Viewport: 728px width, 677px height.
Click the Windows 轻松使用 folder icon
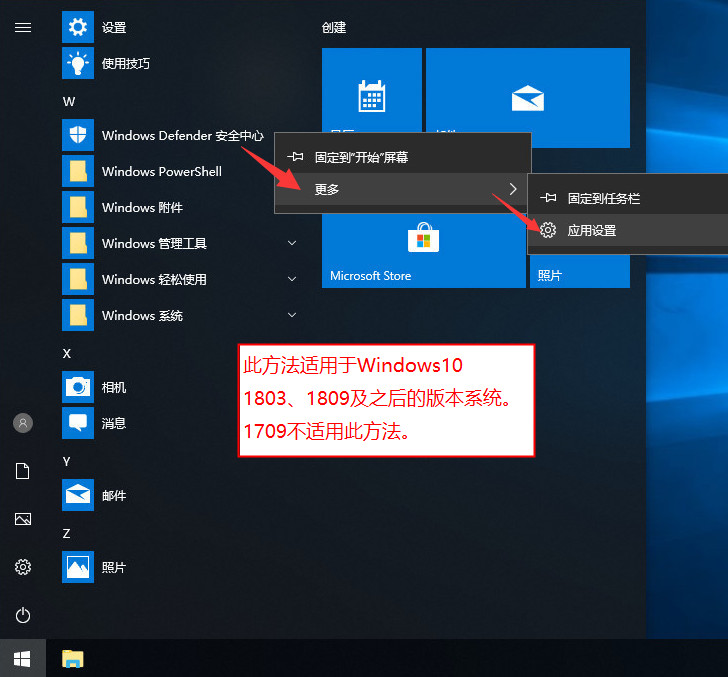click(78, 279)
